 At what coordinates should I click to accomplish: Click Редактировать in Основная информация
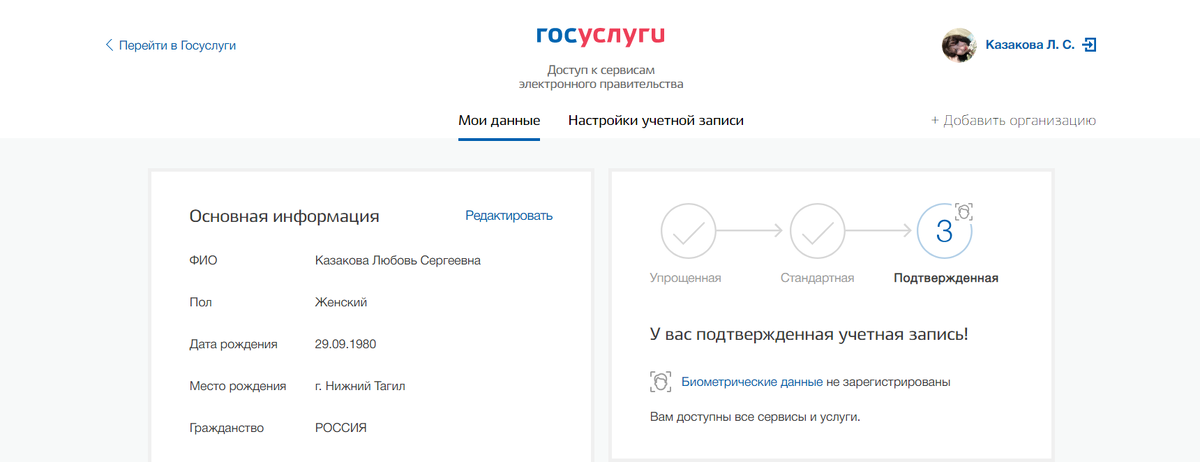coord(509,216)
